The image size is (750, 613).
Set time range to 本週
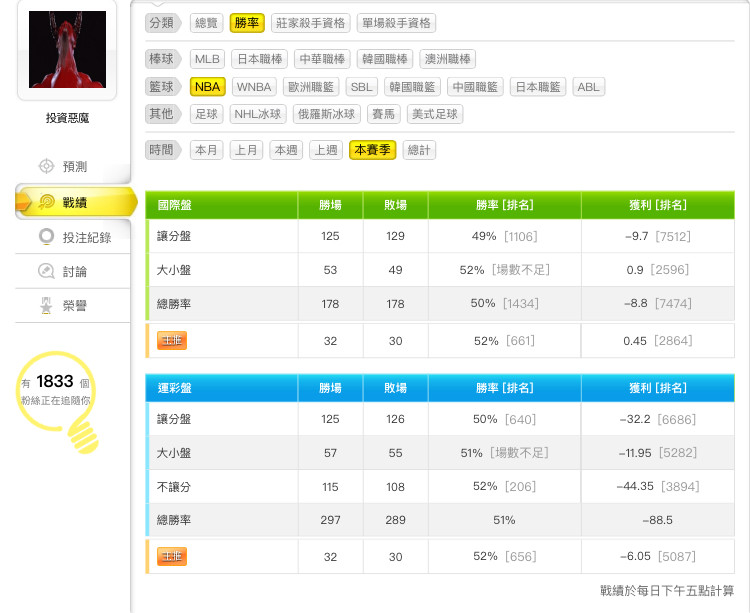(286, 150)
